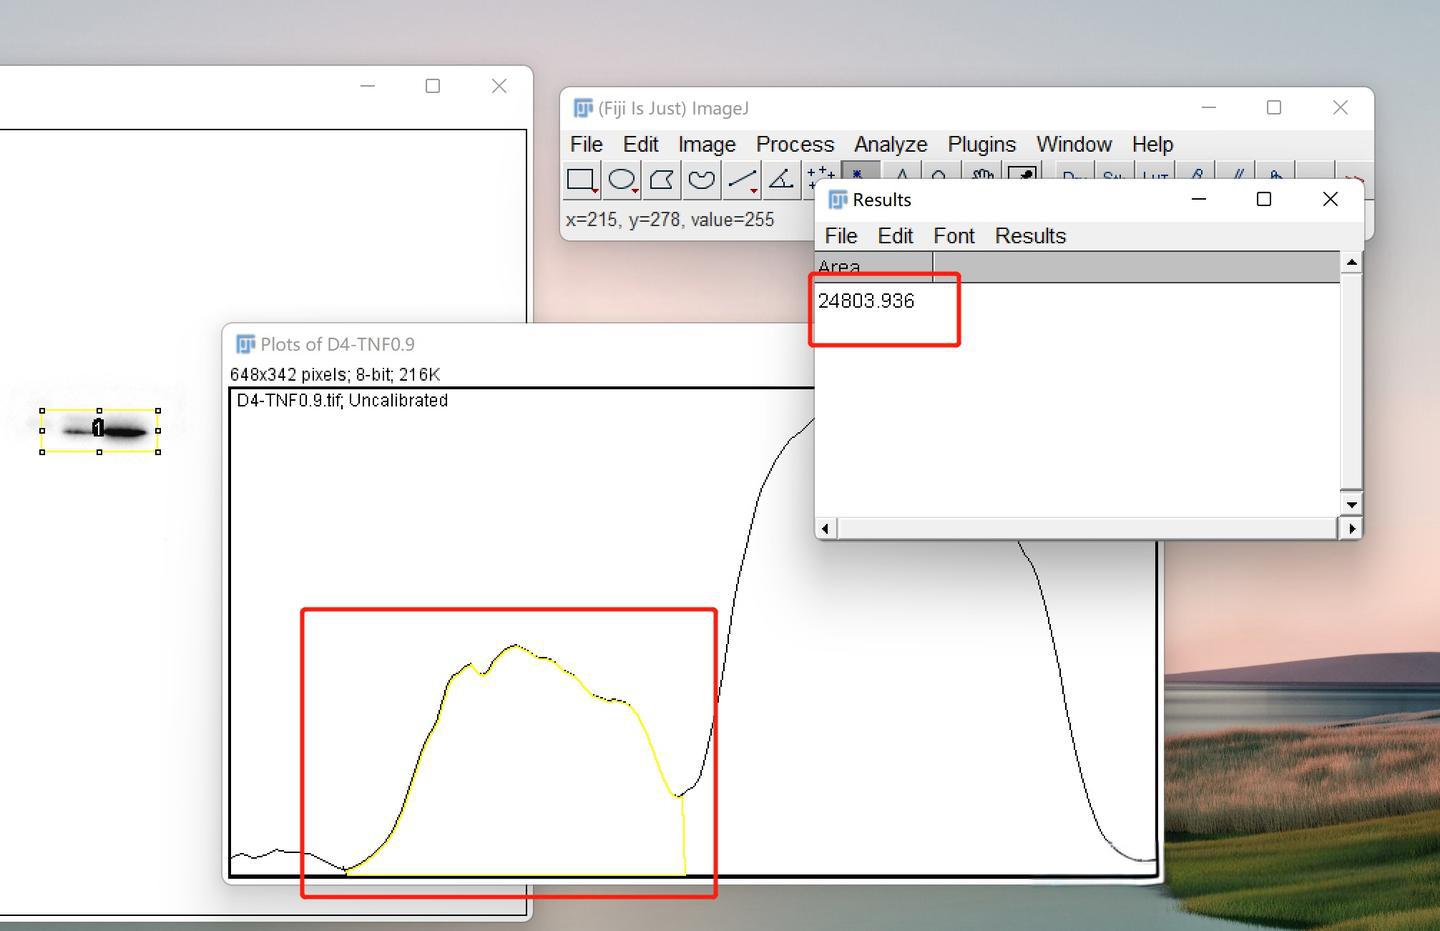Open the Results menu in Results window
Screen dimensions: 1440x931
click(1030, 236)
